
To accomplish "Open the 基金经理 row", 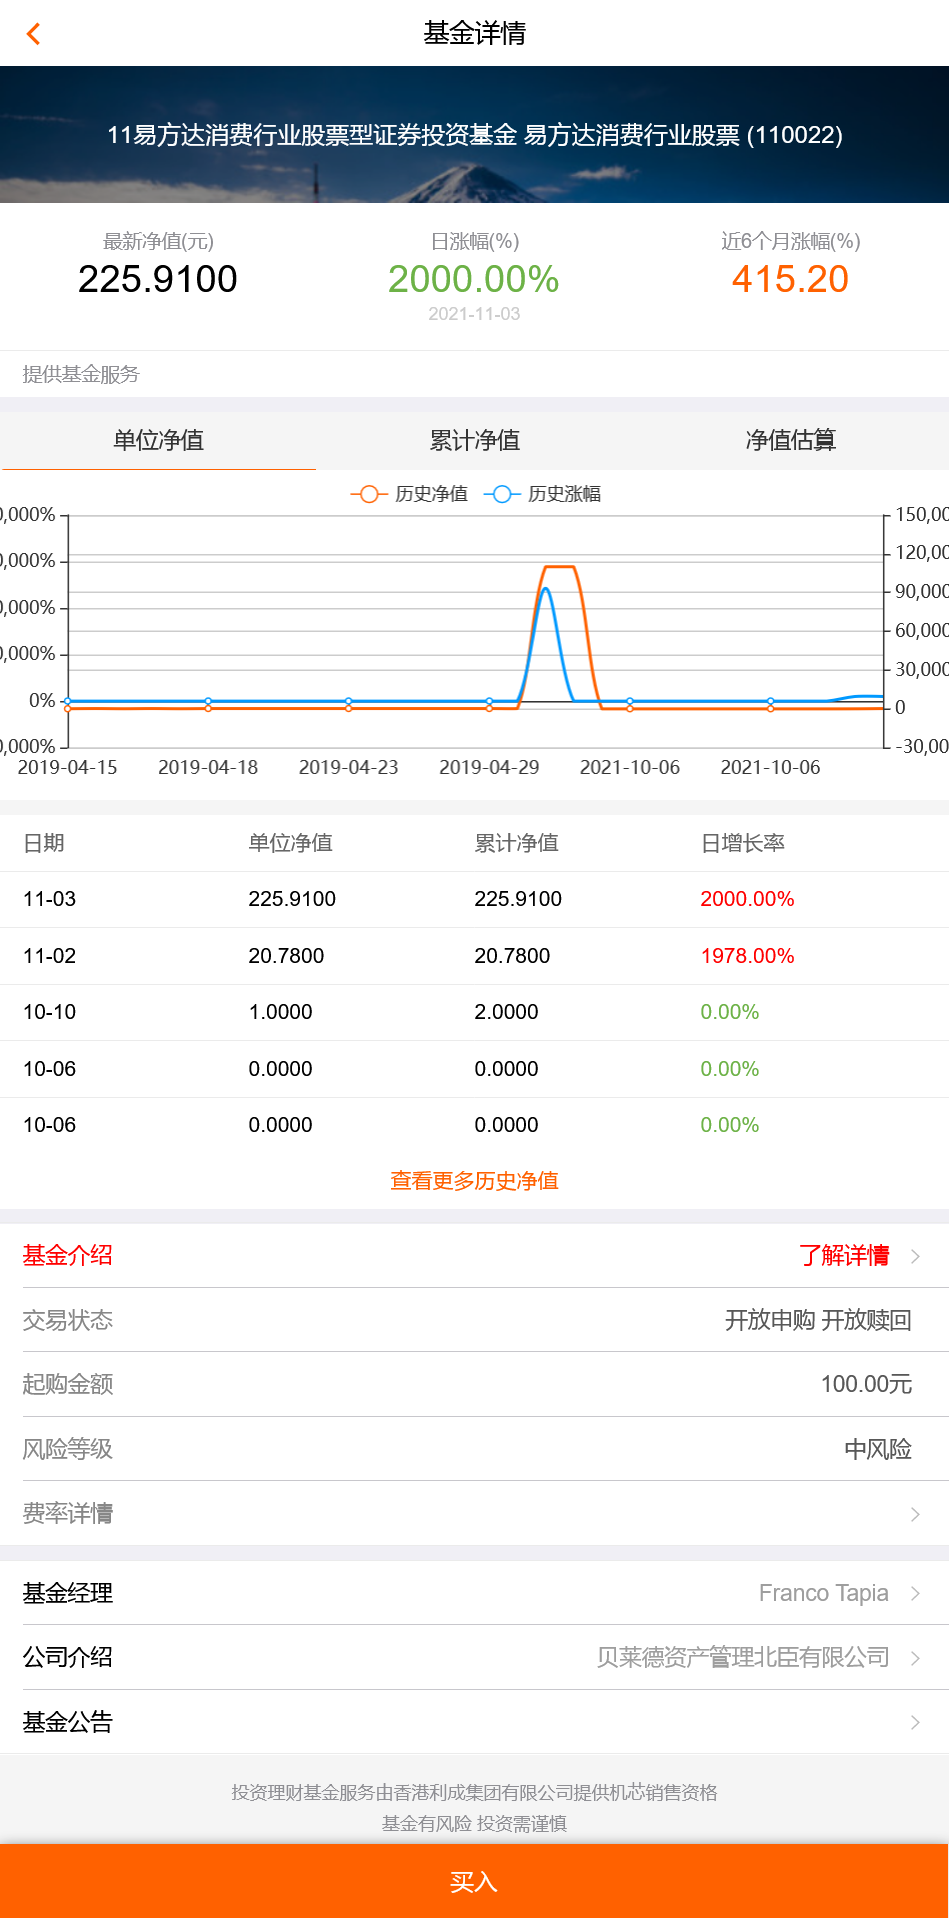I will (x=474, y=1593).
